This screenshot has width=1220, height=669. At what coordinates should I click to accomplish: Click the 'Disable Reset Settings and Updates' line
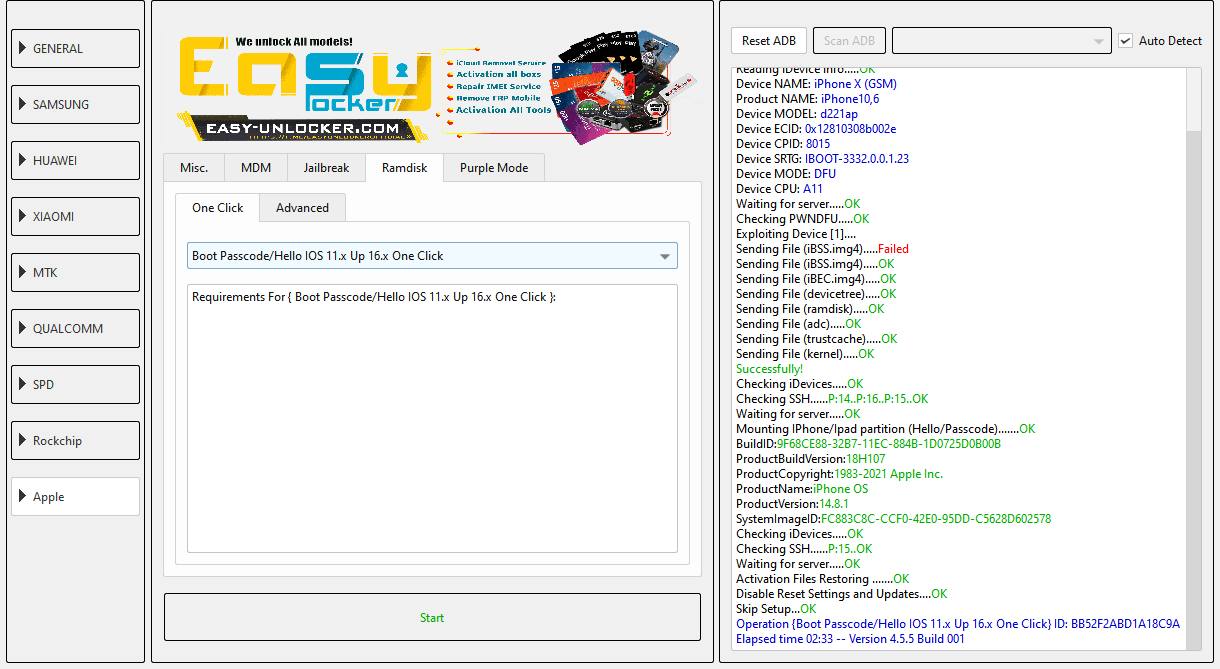(x=841, y=593)
